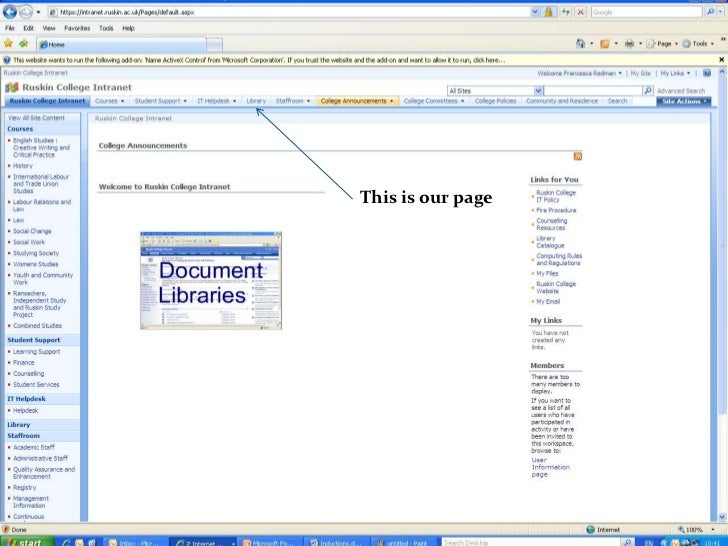Open the Edit menu
This screenshot has height=546, width=728.
[28, 28]
